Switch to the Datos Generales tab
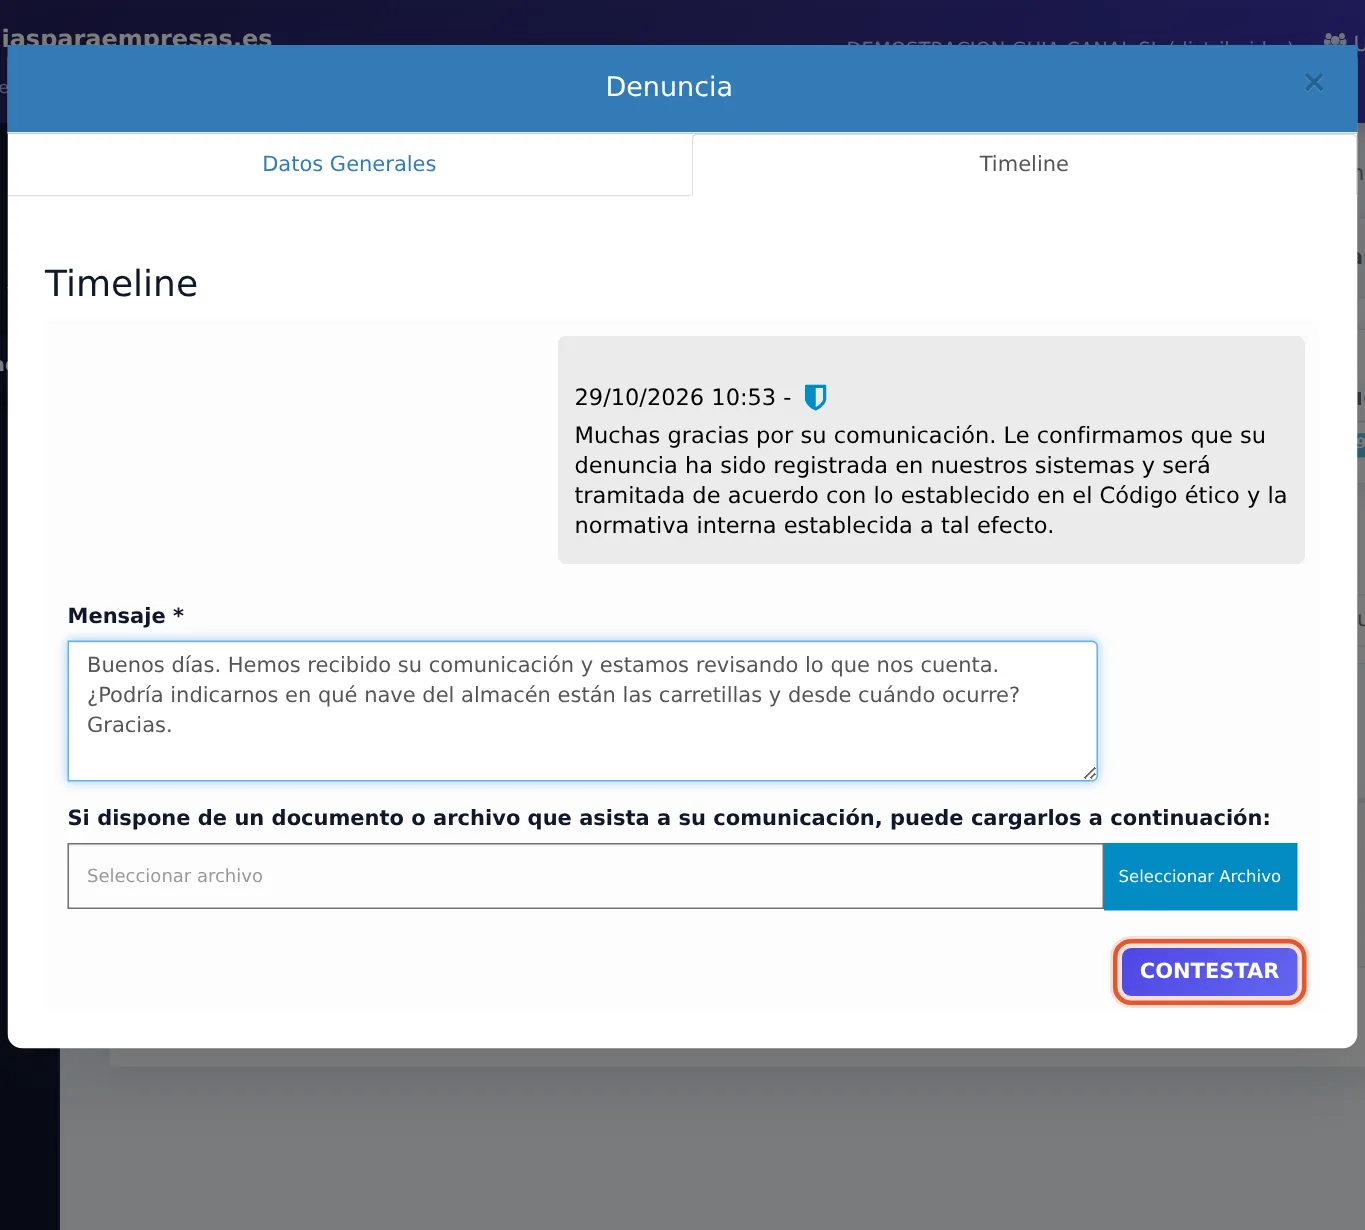1365x1230 pixels. coord(349,164)
